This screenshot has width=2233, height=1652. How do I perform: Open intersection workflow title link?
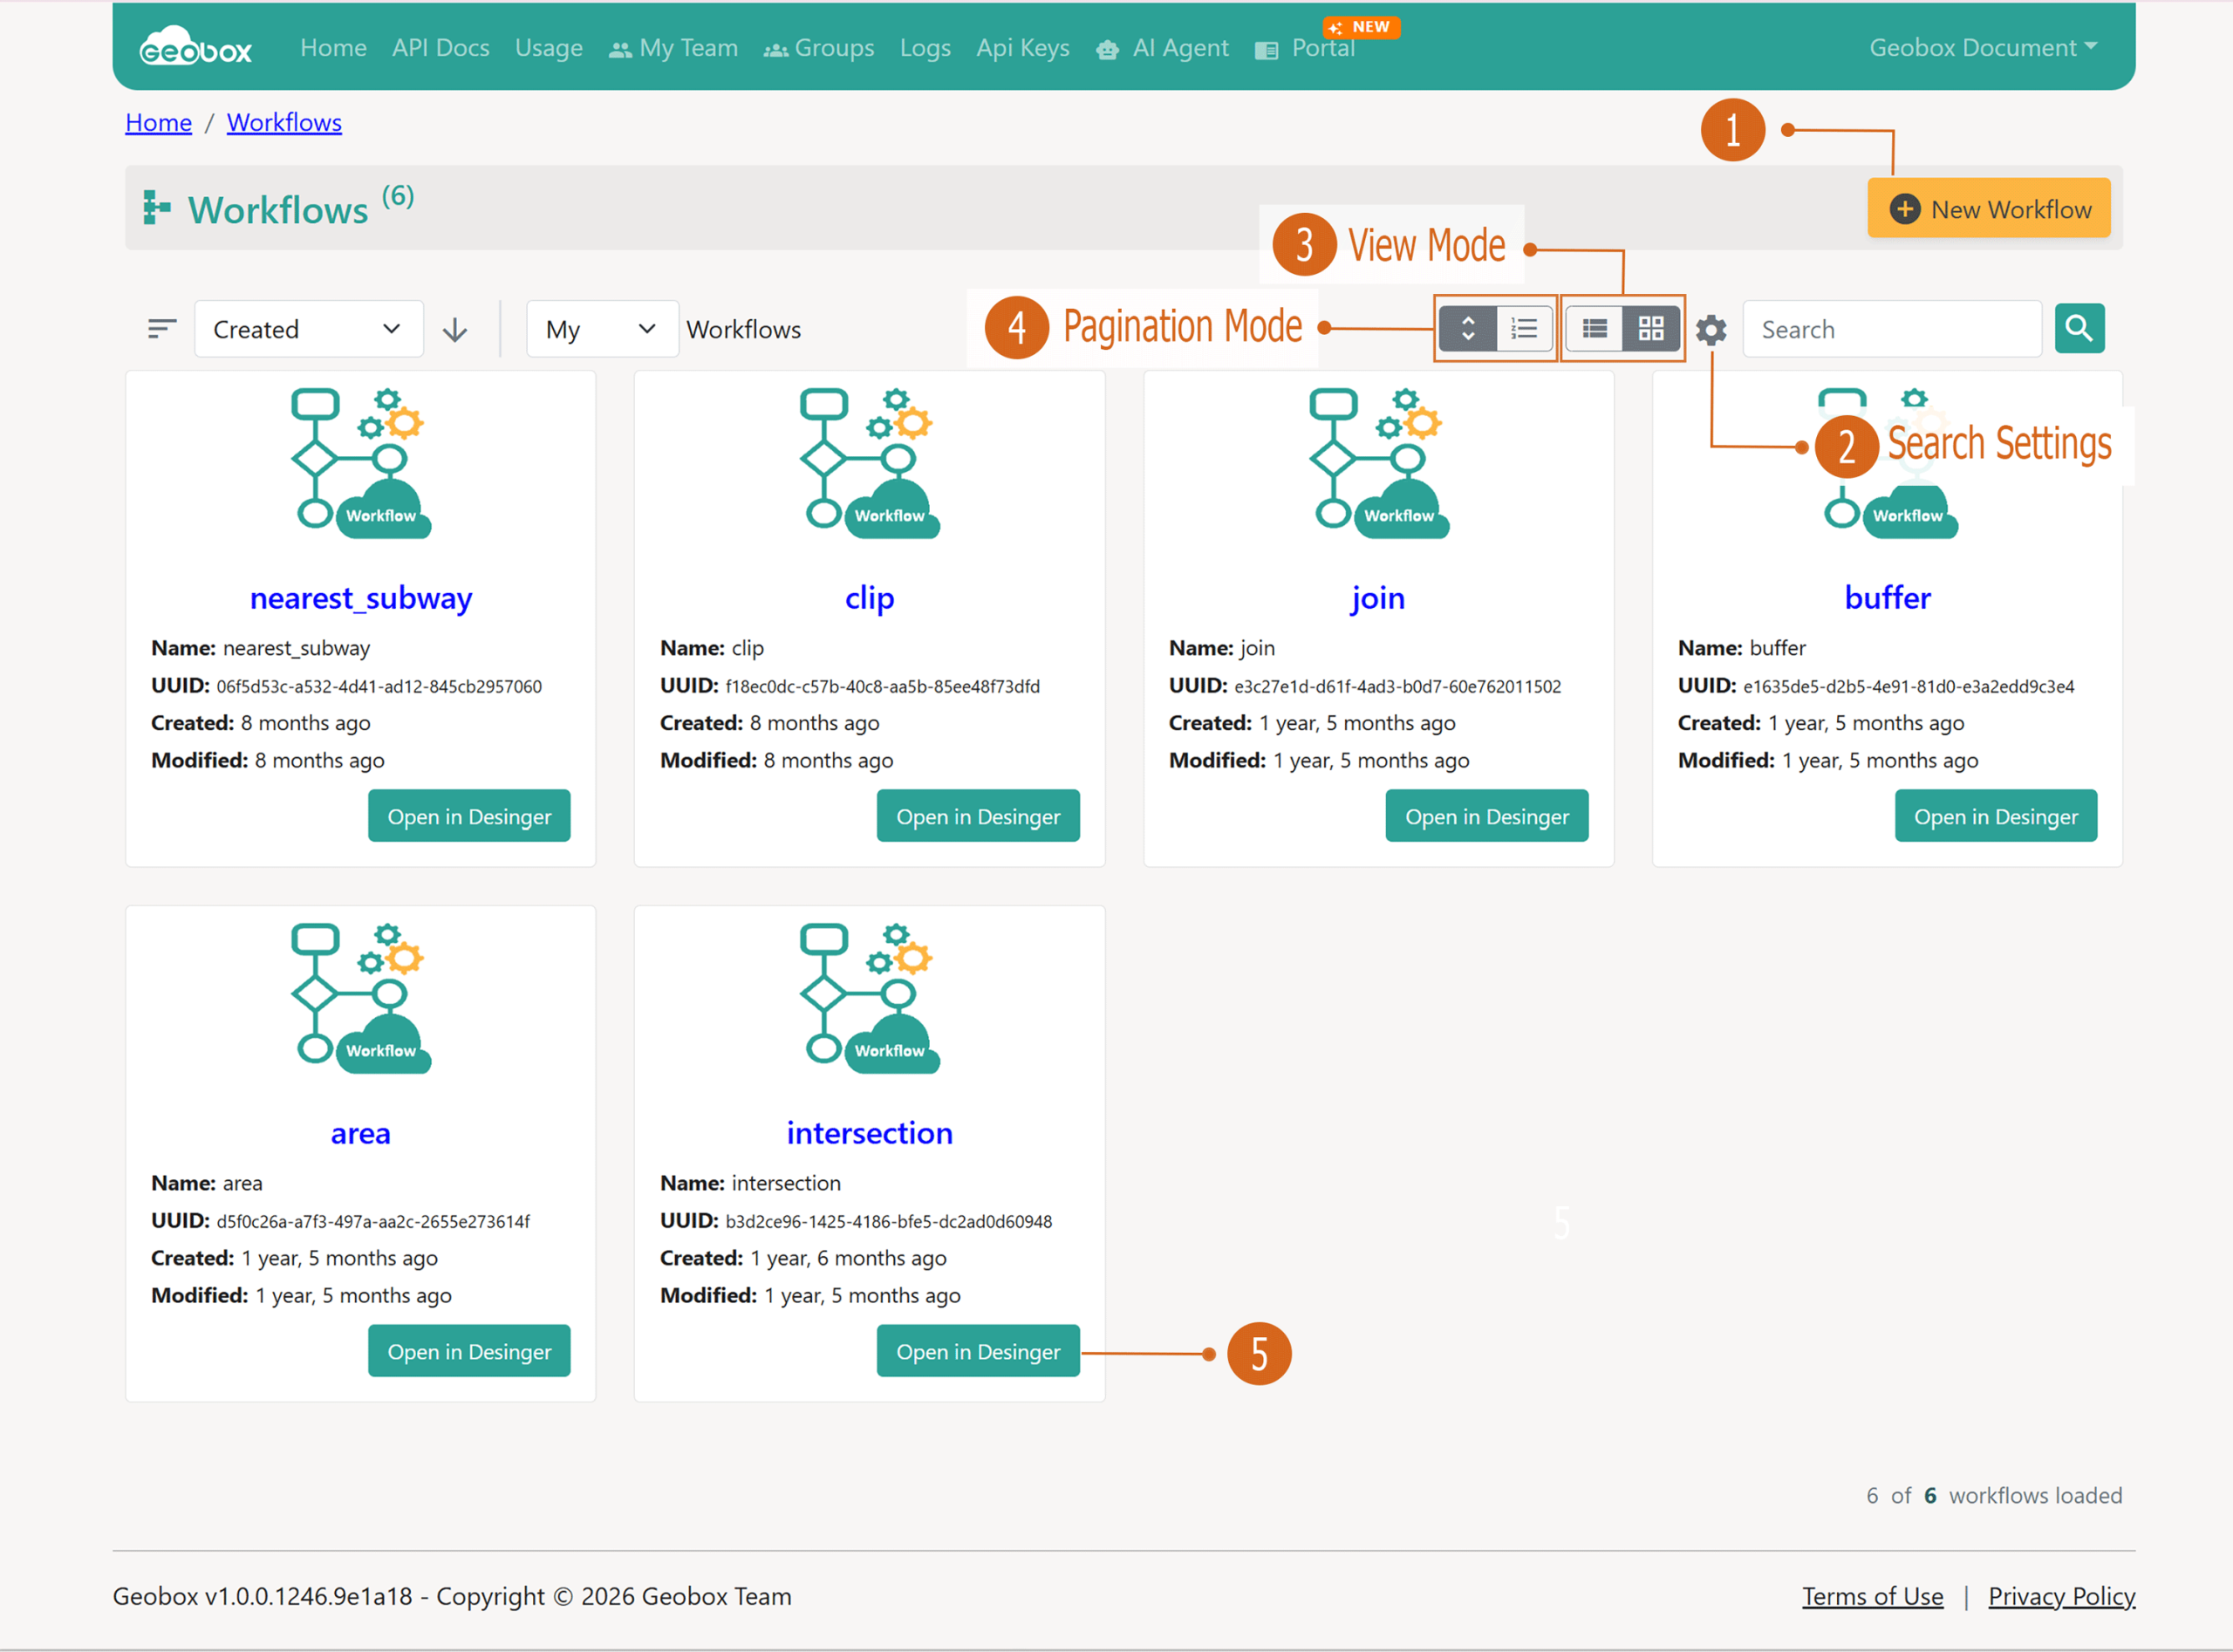[x=869, y=1133]
